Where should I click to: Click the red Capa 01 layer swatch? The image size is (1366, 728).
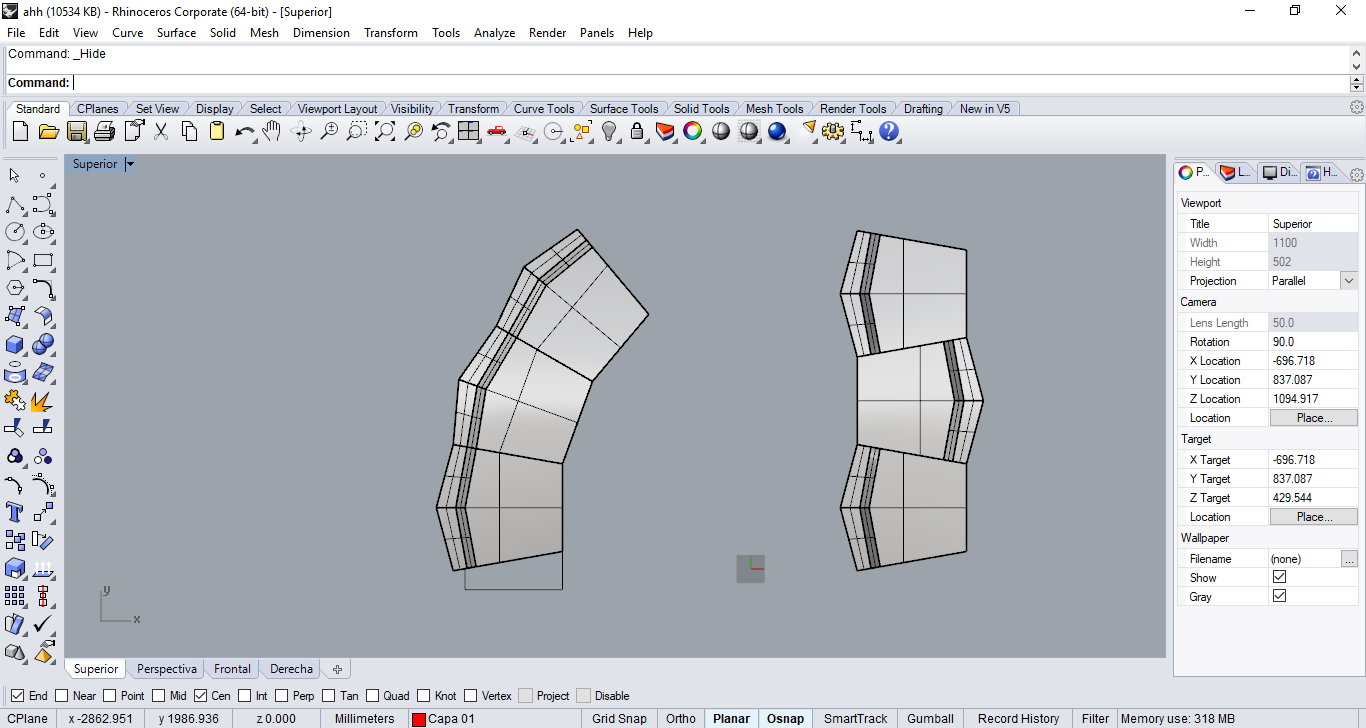[x=419, y=719]
